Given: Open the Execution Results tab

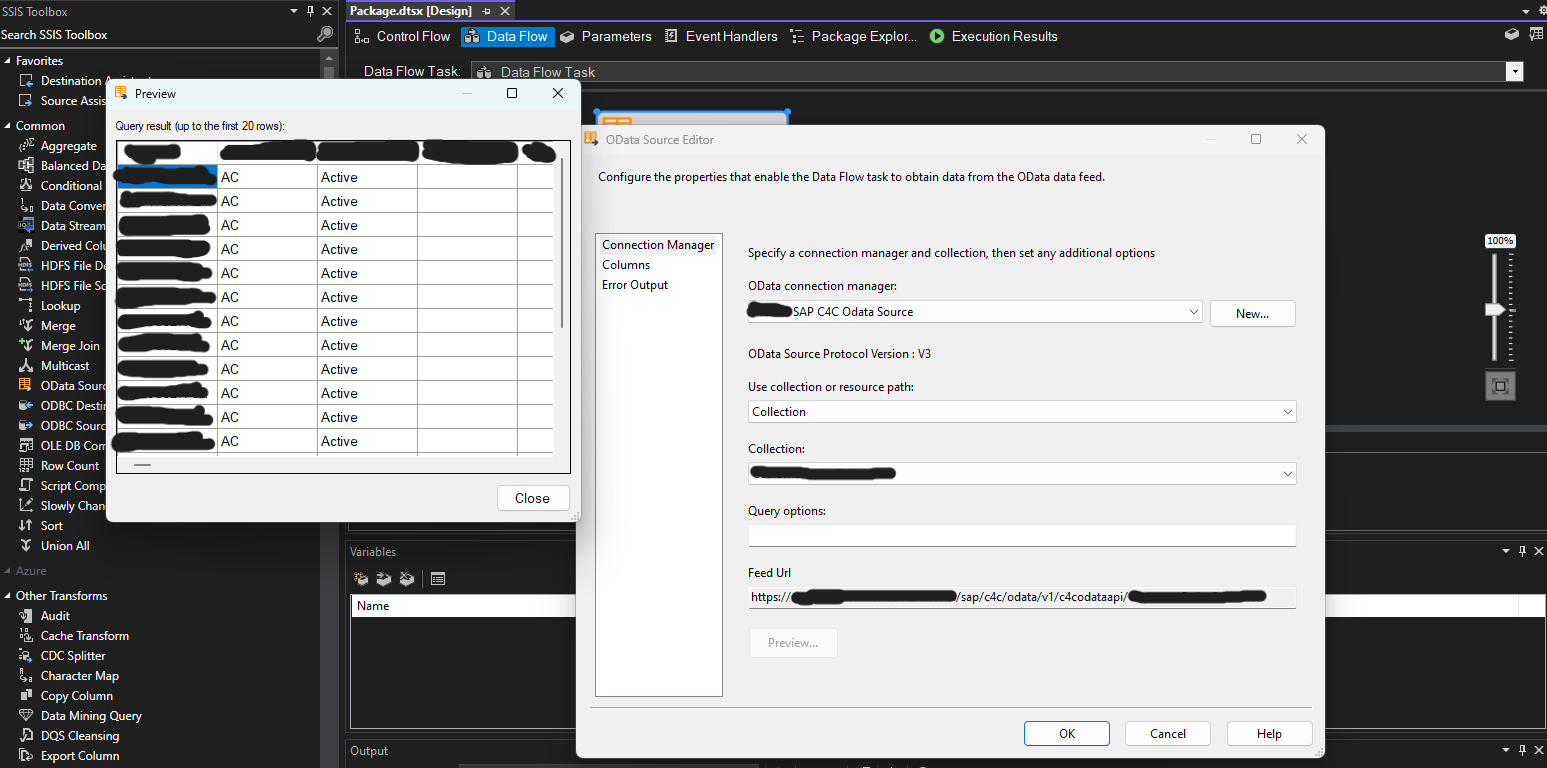Looking at the screenshot, I should pyautogui.click(x=993, y=36).
